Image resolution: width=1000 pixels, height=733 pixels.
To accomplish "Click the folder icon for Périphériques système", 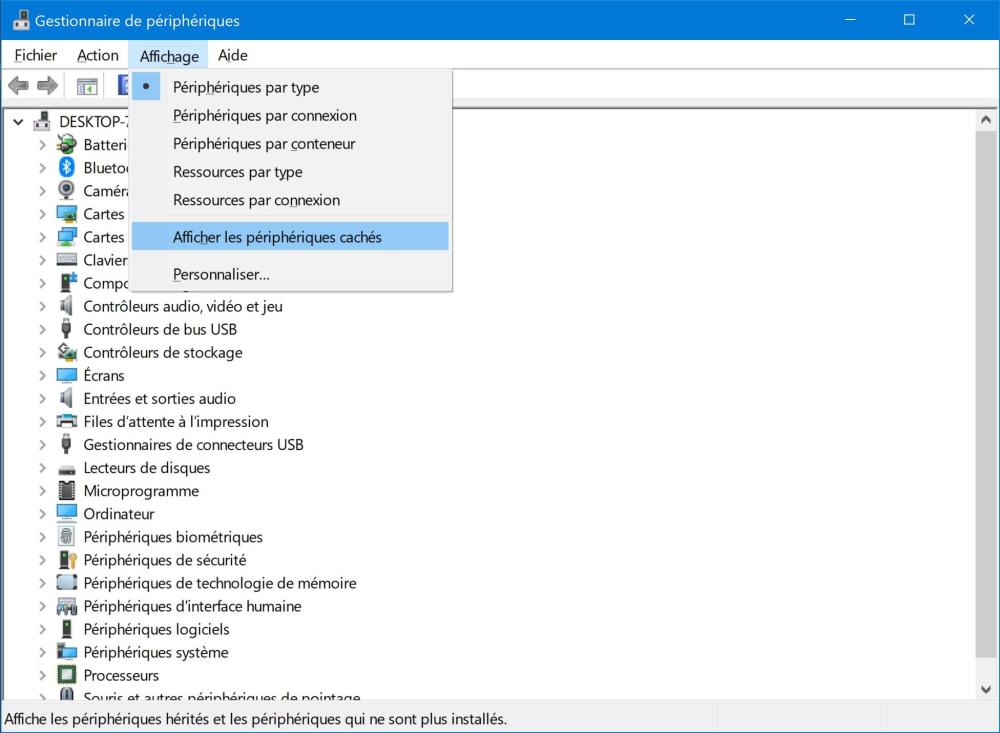I will click(x=66, y=651).
